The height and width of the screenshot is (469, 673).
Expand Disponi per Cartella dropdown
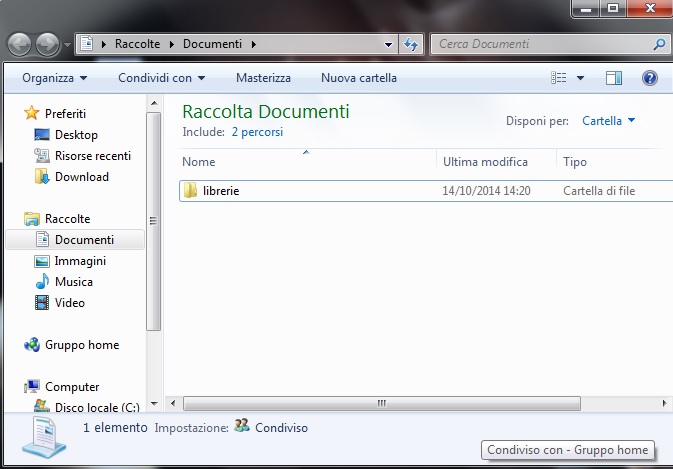click(609, 121)
